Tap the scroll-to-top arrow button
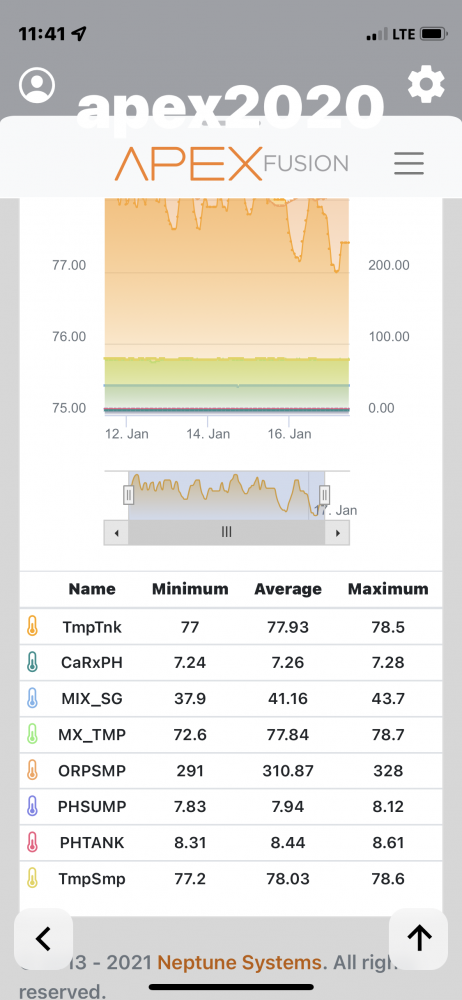The width and height of the screenshot is (462, 1000). click(x=419, y=939)
